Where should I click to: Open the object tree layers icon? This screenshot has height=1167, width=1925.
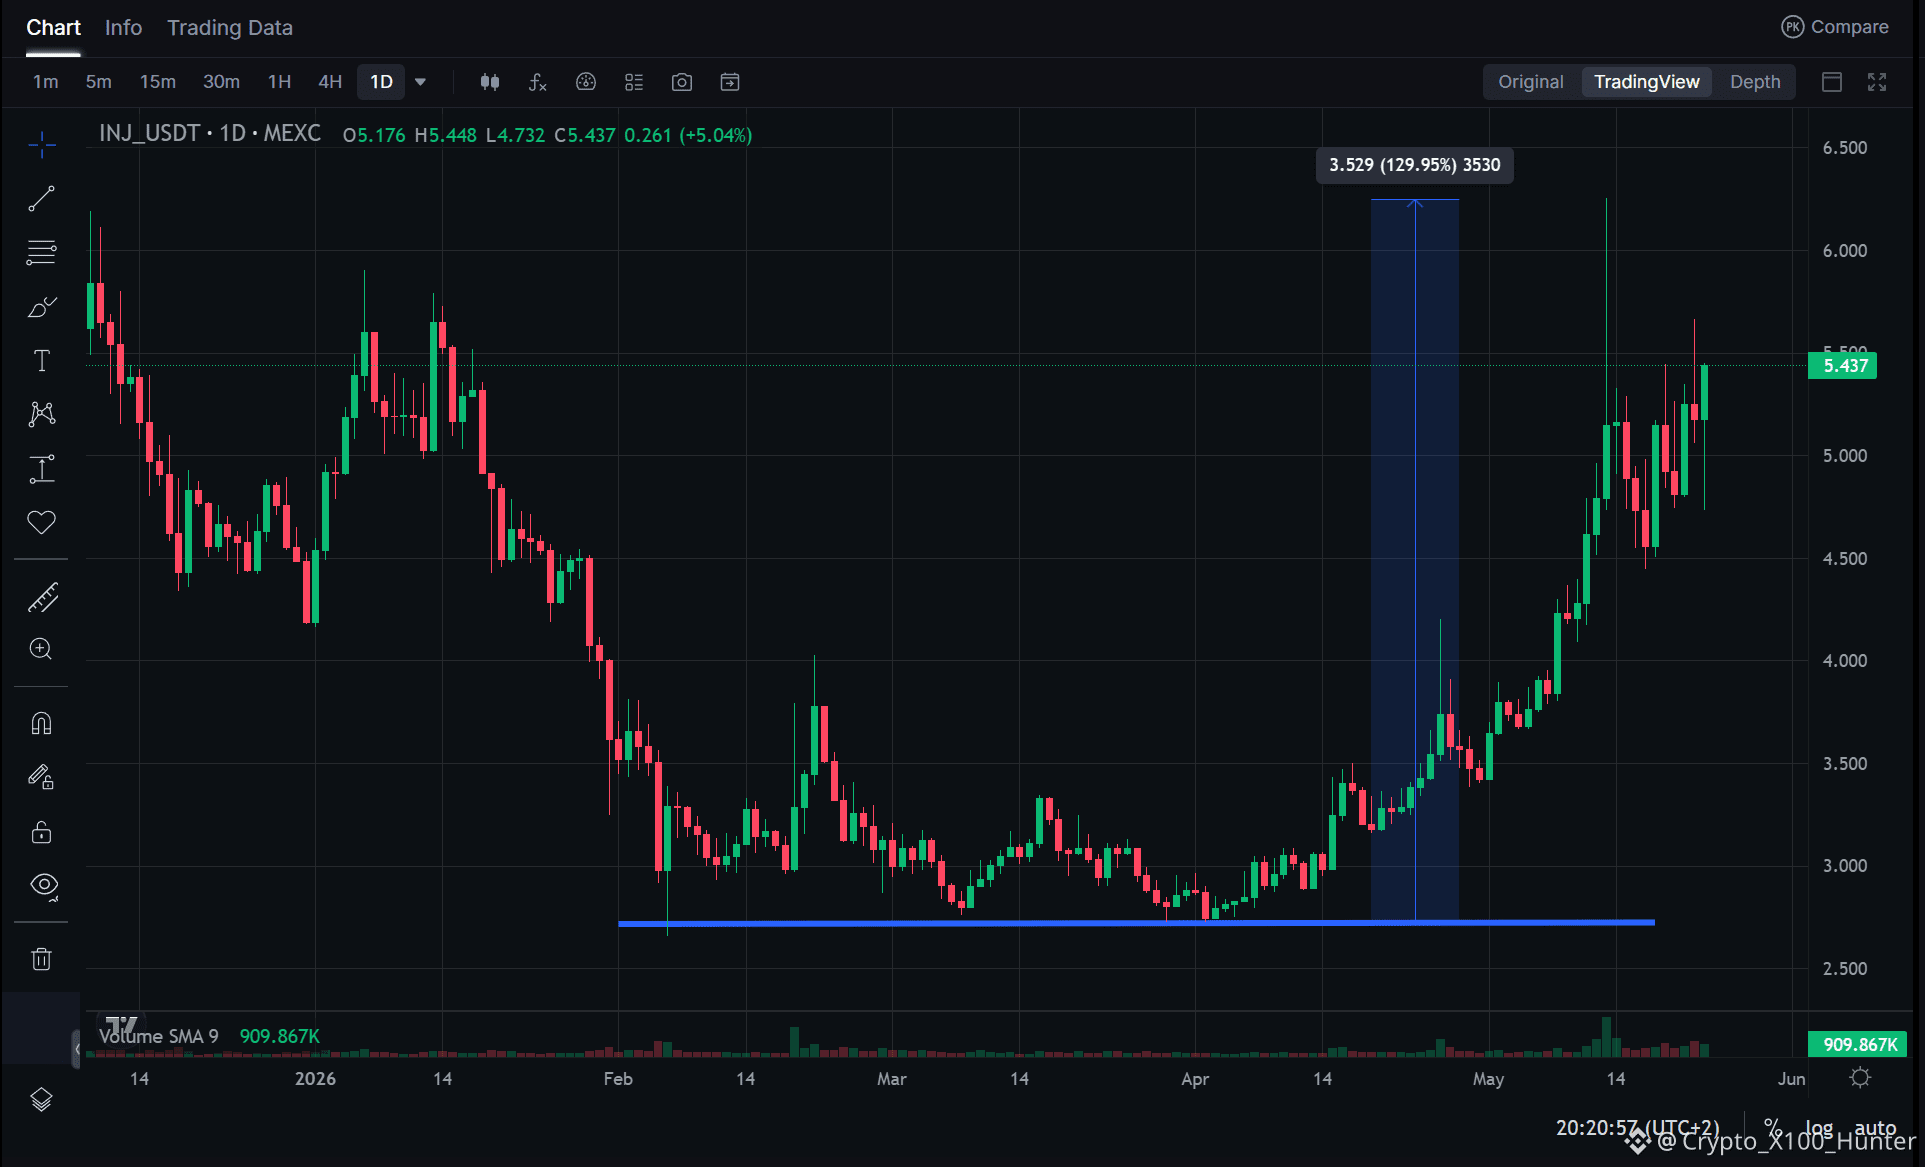42,1100
